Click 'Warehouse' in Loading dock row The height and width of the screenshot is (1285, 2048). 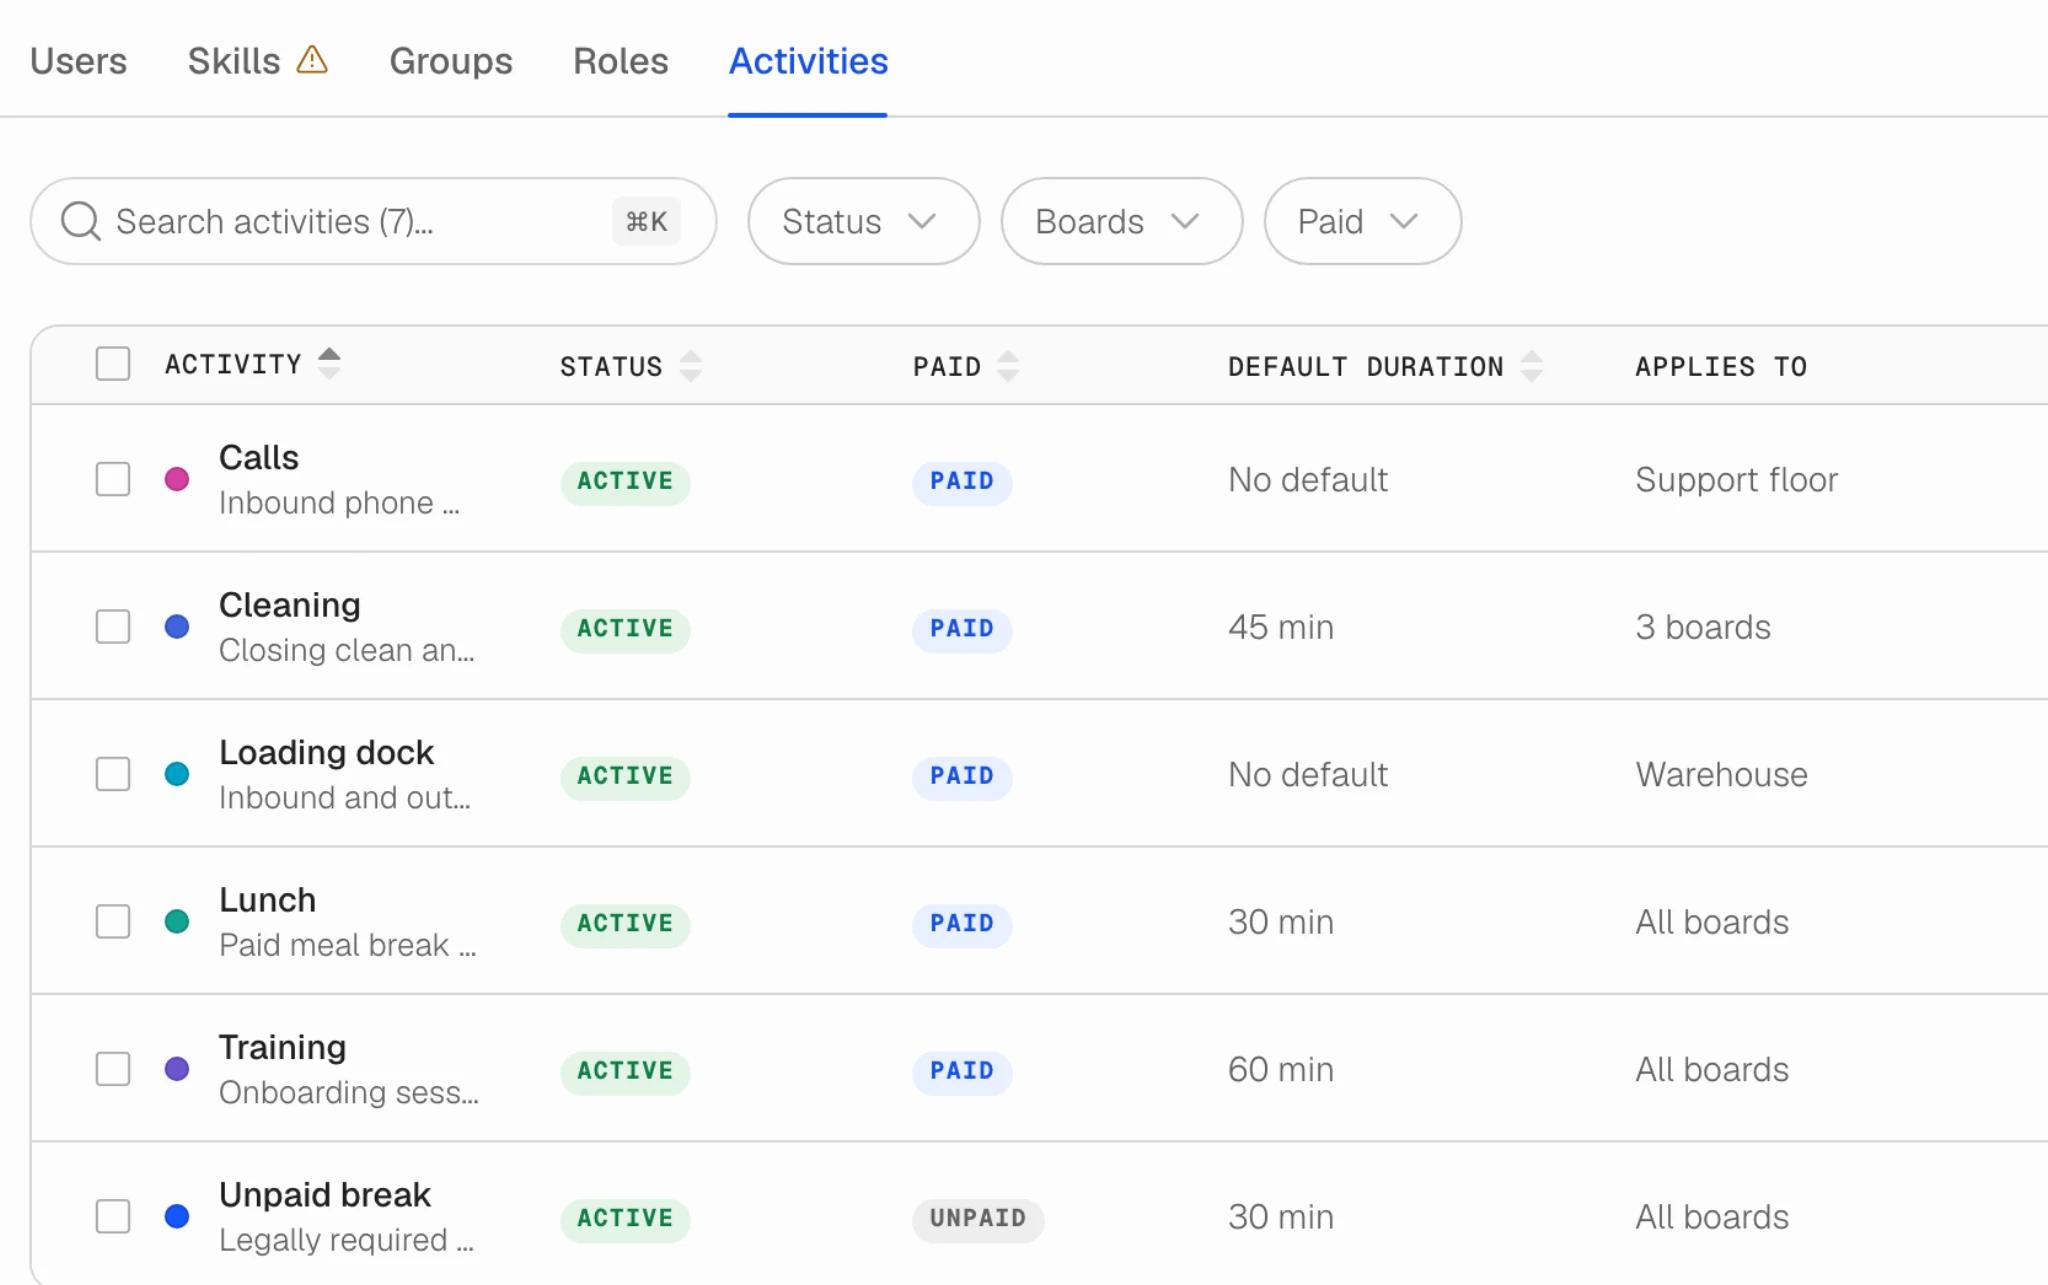click(x=1721, y=774)
